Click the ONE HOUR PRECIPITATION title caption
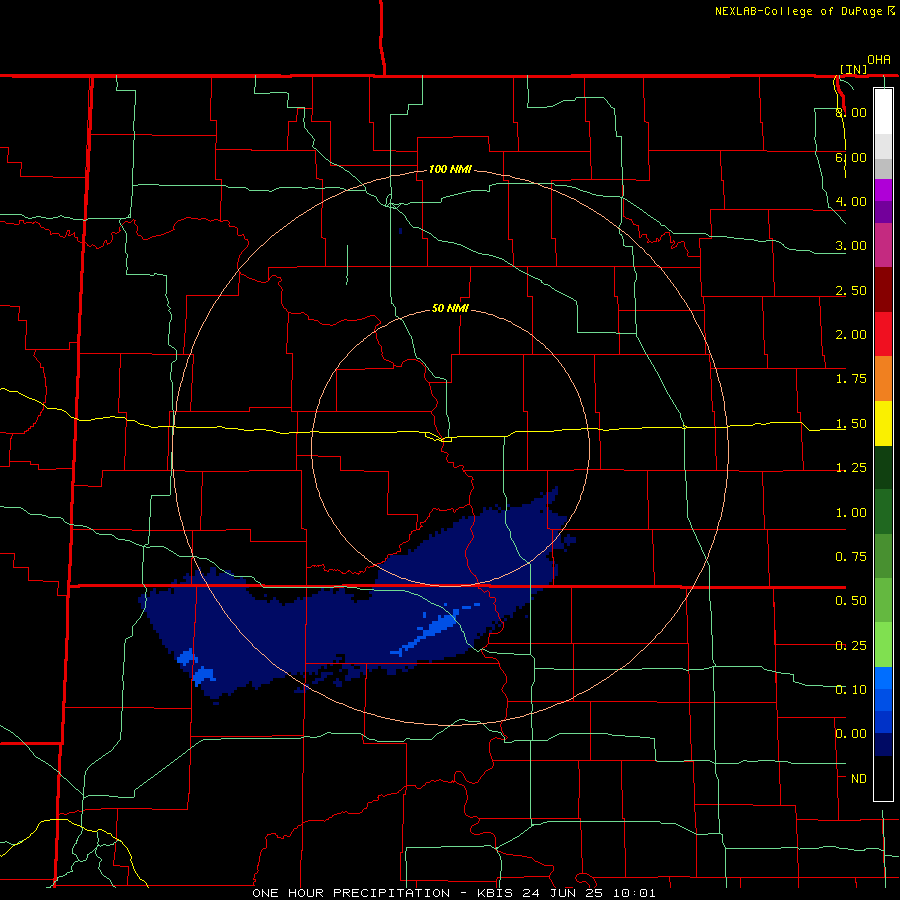Image resolution: width=900 pixels, height=900 pixels. pos(351,893)
